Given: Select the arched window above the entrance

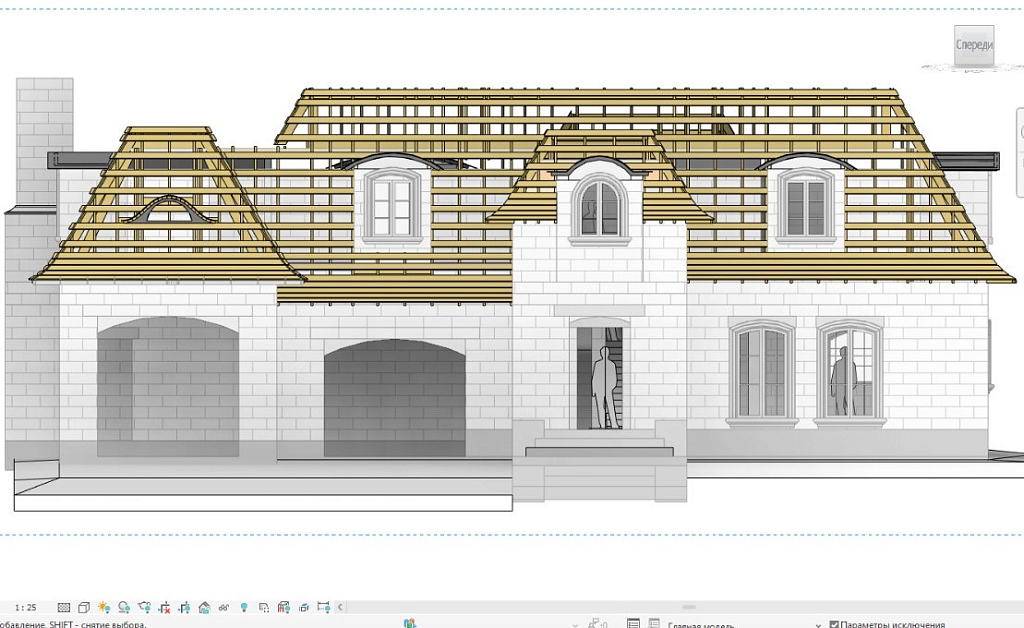Looking at the screenshot, I should (600, 208).
